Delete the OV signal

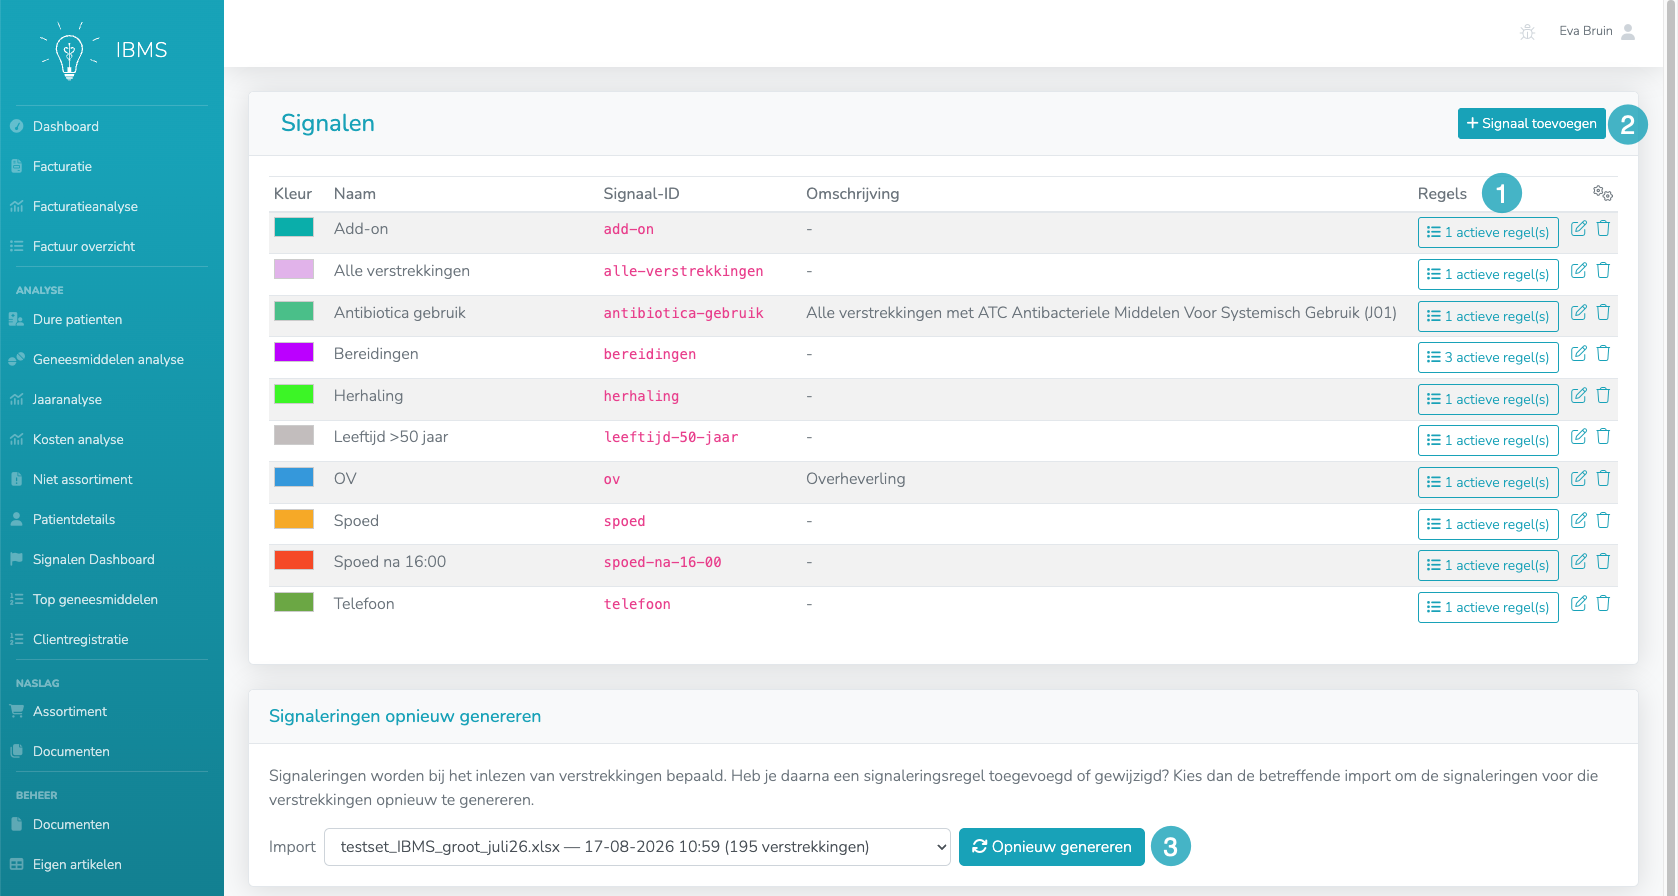1603,479
